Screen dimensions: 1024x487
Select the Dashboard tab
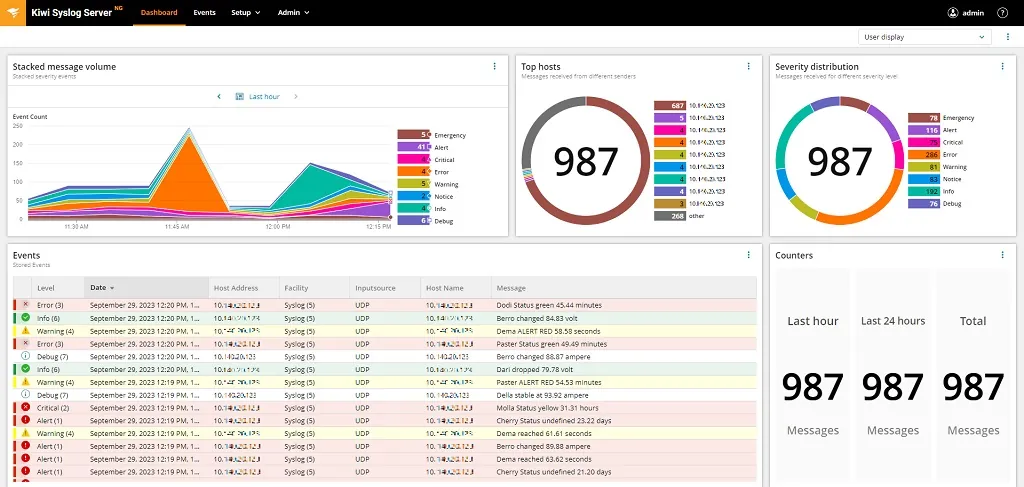point(159,12)
